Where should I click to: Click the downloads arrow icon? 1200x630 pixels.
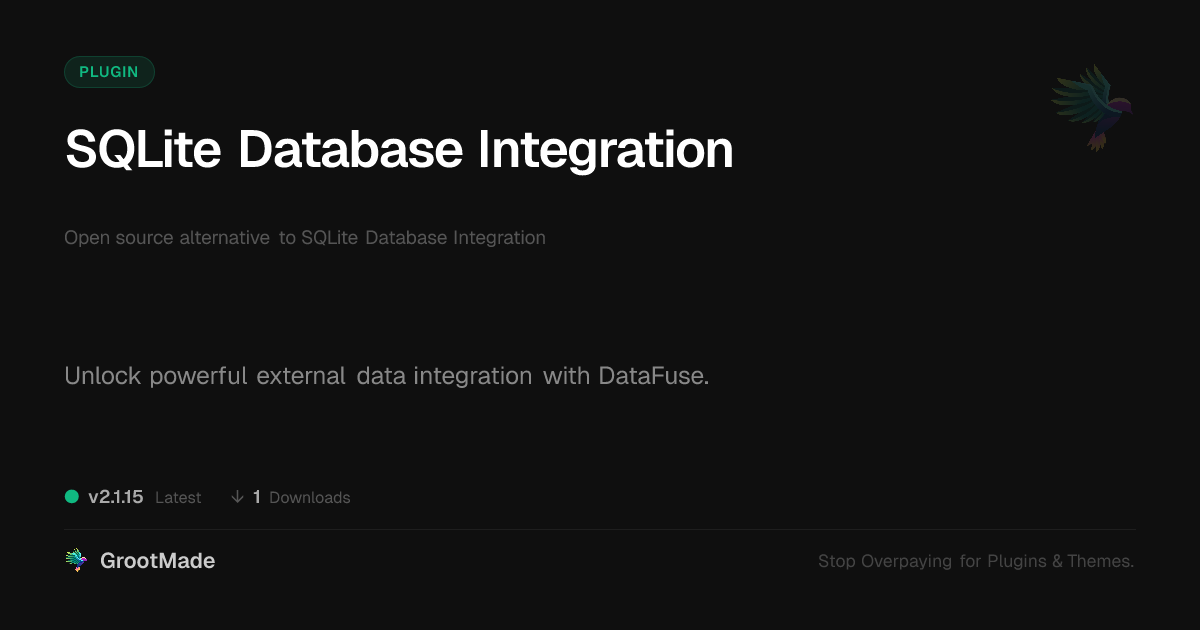click(x=237, y=497)
